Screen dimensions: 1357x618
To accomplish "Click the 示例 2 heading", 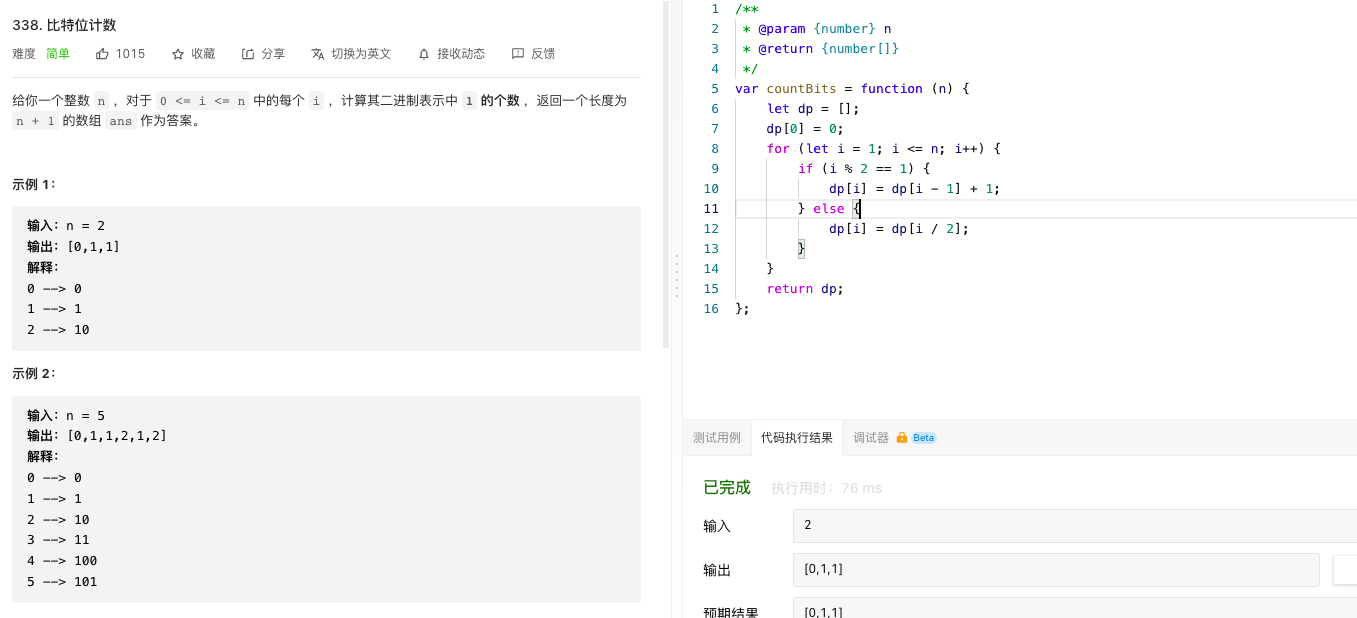I will point(34,373).
